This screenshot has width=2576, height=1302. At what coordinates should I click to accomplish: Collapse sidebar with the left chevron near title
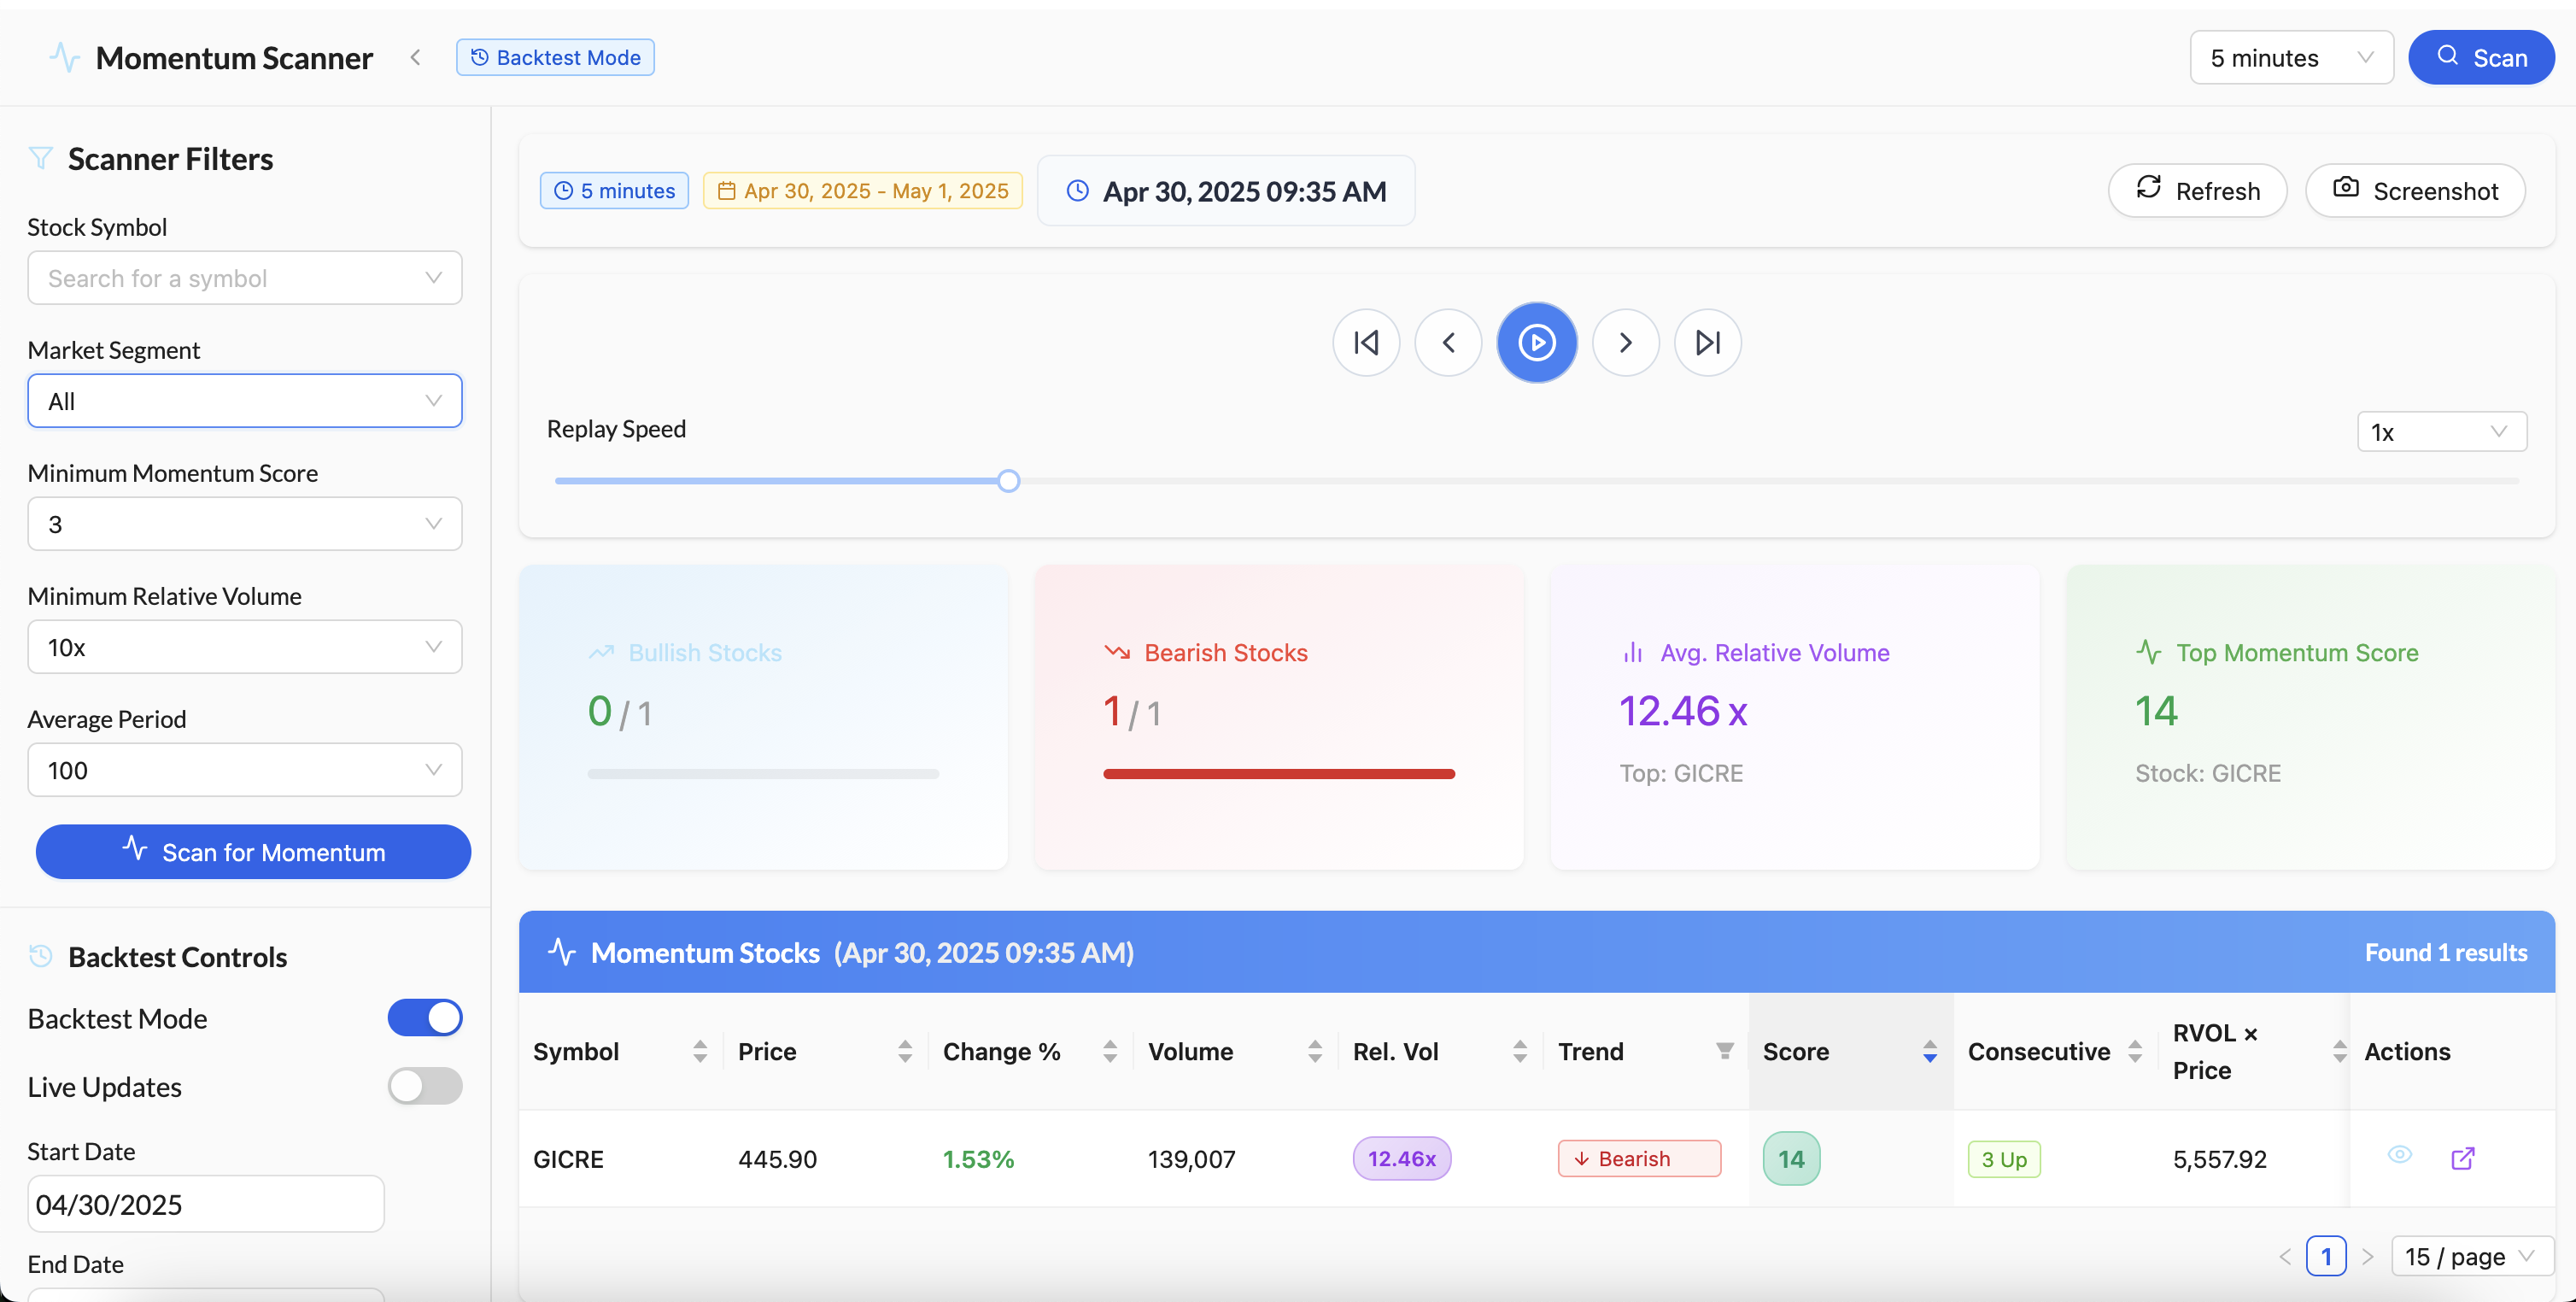point(415,58)
